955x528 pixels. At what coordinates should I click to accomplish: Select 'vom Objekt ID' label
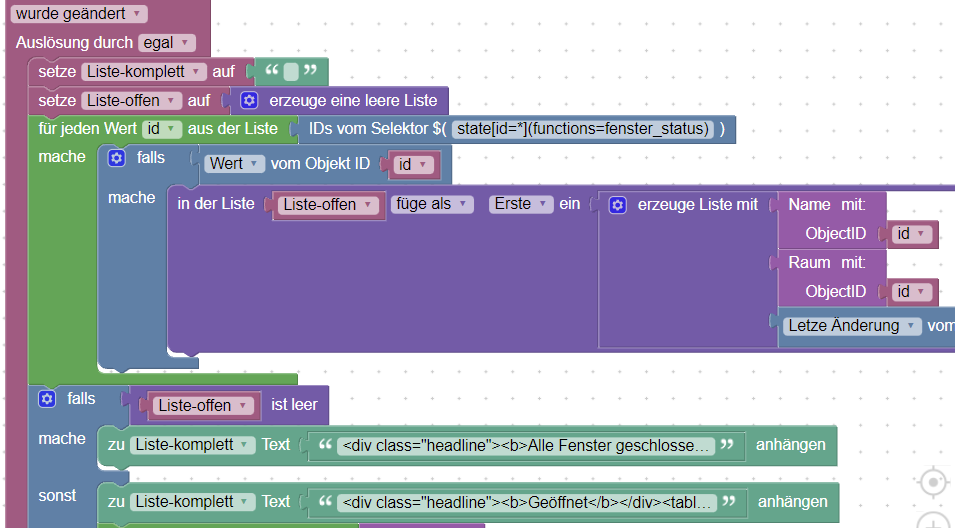[x=320, y=164]
